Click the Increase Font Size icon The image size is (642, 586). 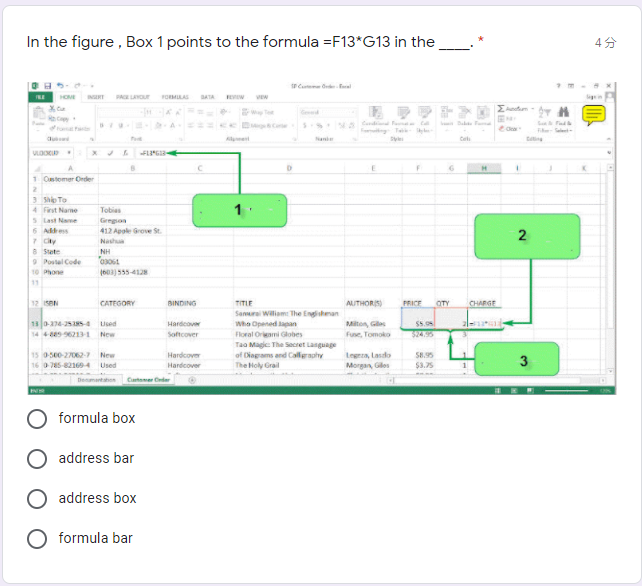pos(168,112)
